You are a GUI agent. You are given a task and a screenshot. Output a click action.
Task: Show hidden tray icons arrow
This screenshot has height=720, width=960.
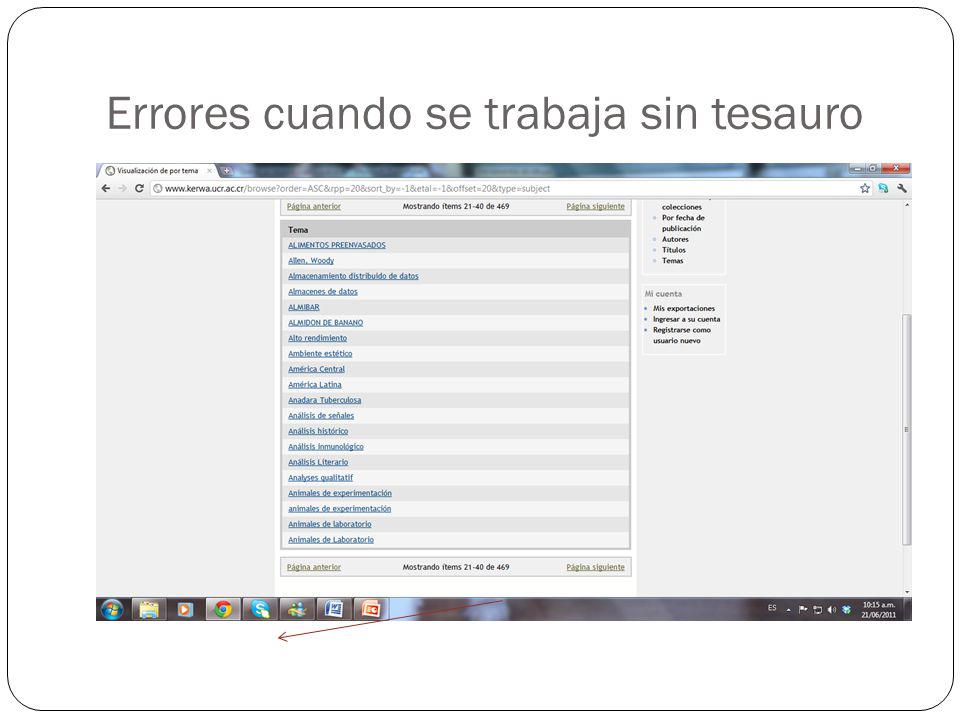pos(789,610)
